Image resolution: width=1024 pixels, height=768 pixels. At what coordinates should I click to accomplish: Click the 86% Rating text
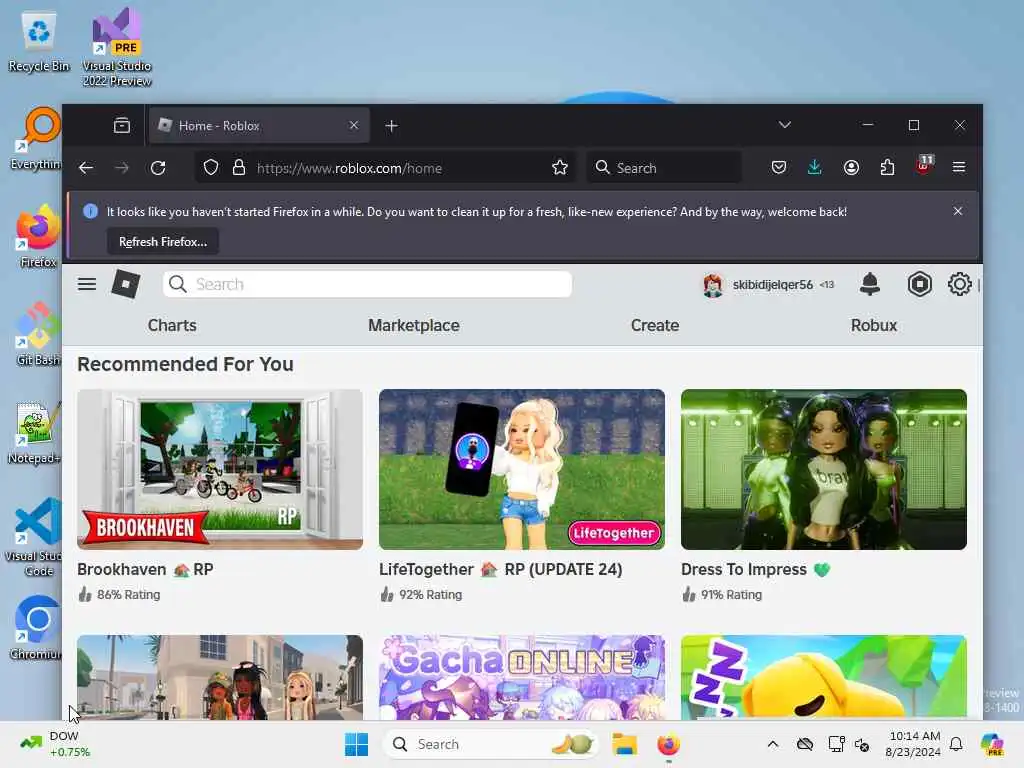(x=128, y=595)
